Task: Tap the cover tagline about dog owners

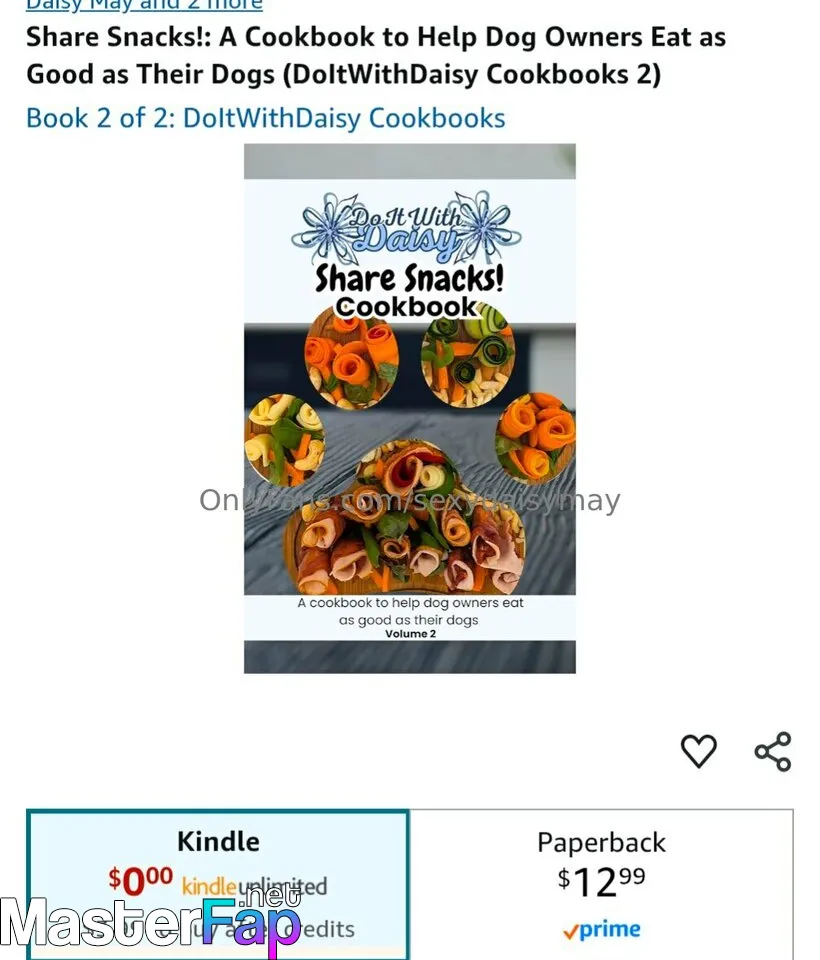Action: [410, 611]
